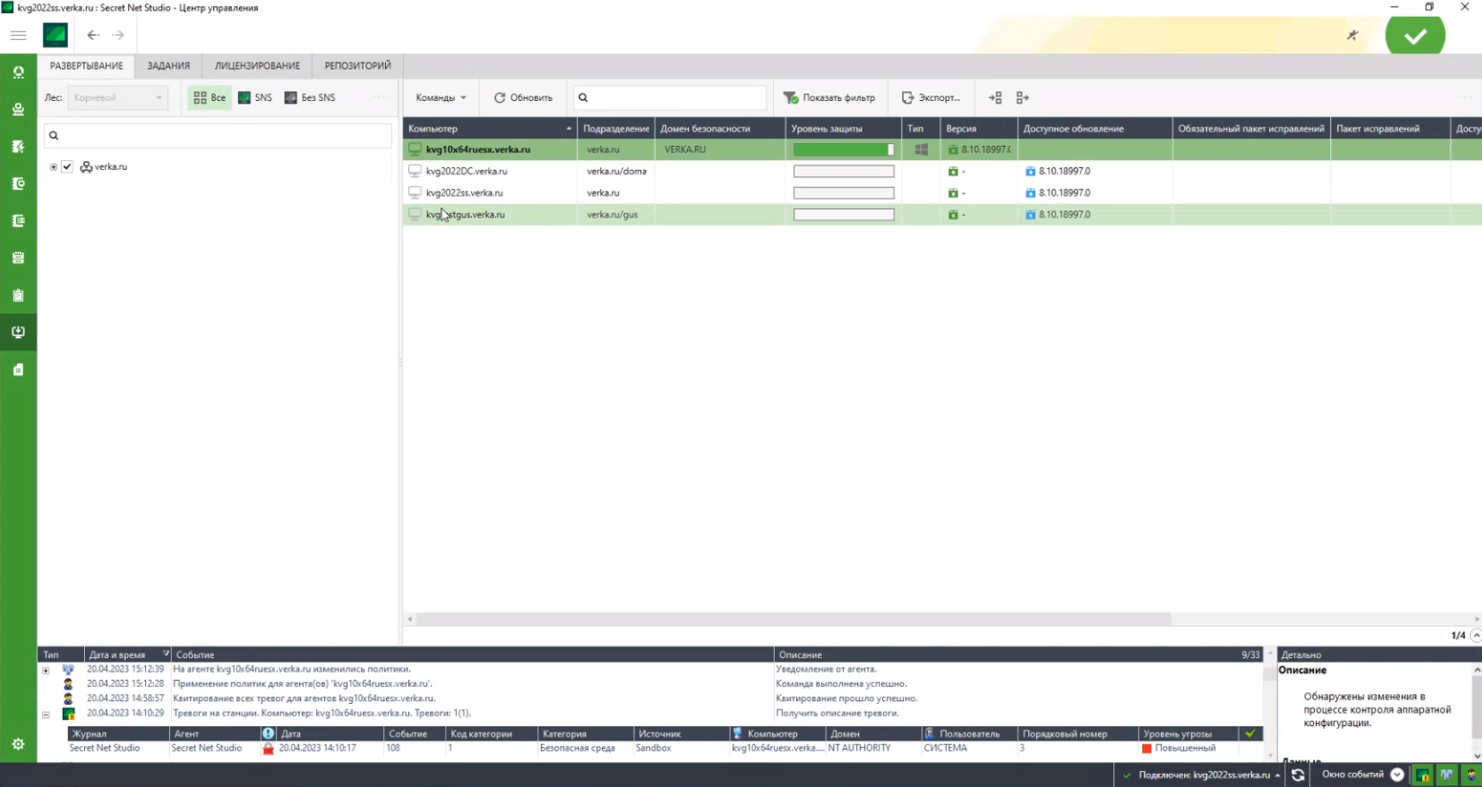Click the Экспорт... button
Screen dimensions: 1482x787
[x=931, y=98]
